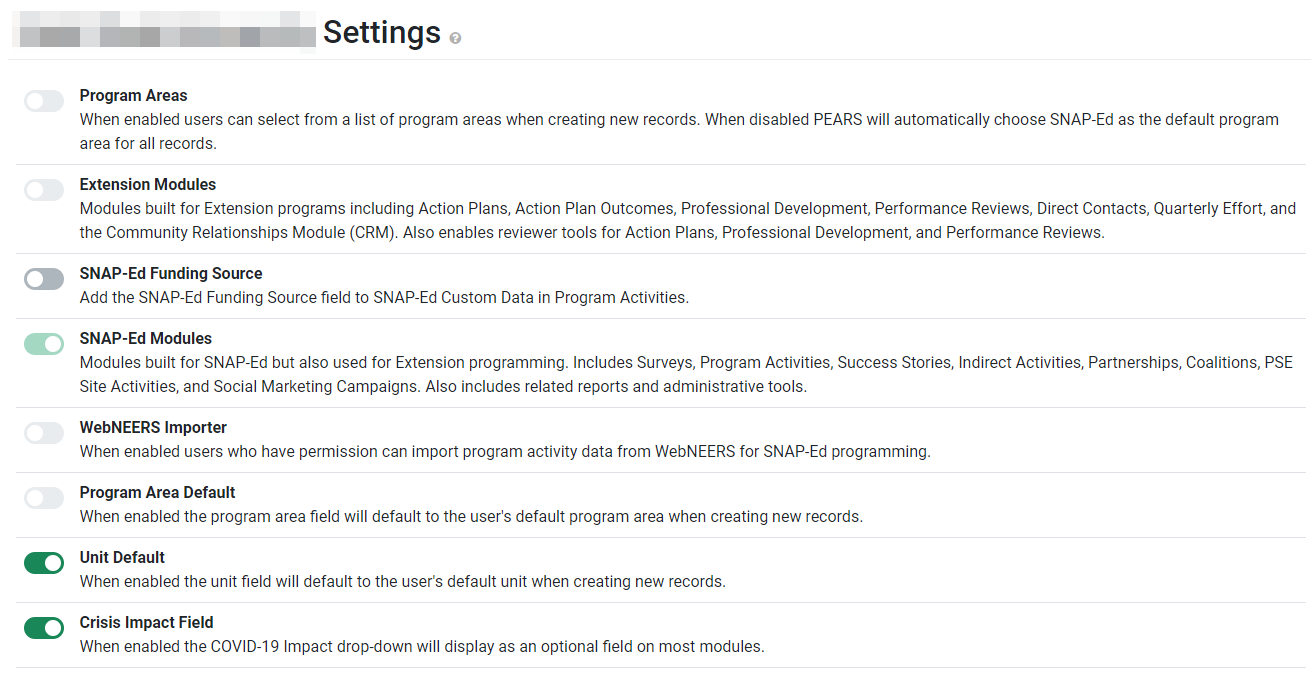The width and height of the screenshot is (1311, 686).
Task: Disable the Crisis Impact Field switch
Action: click(x=43, y=628)
